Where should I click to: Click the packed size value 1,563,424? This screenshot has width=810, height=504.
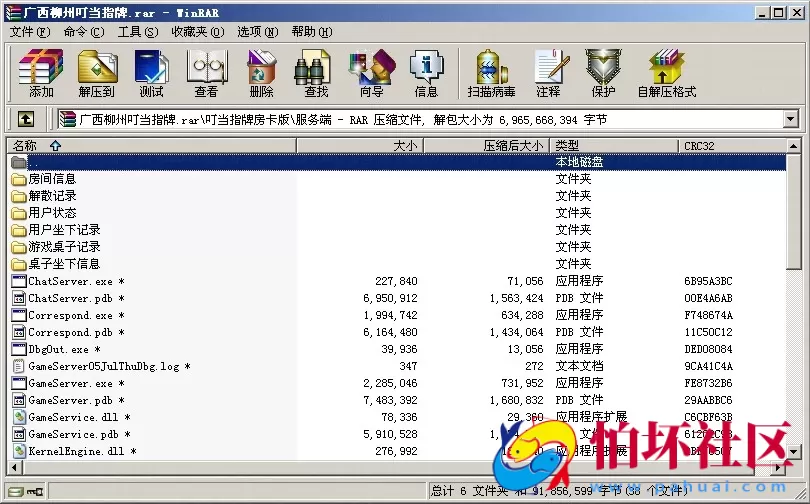click(516, 298)
